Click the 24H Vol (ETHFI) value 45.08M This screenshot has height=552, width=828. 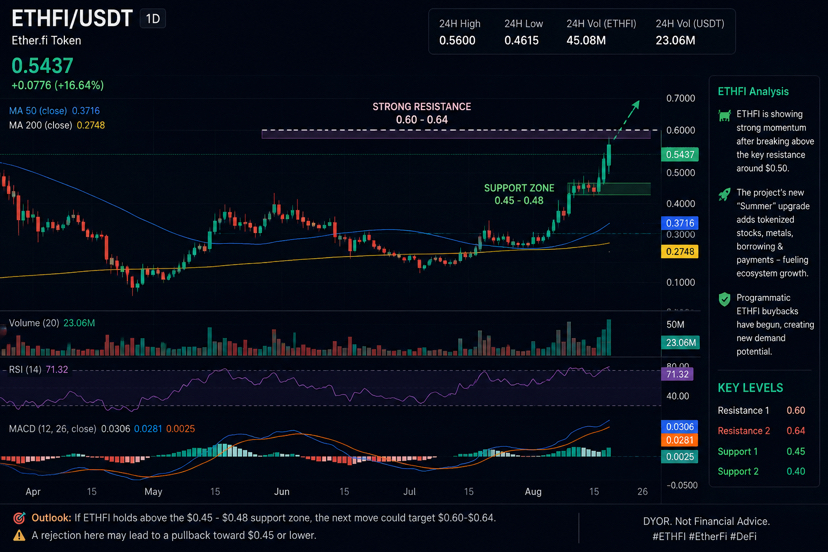pos(586,41)
